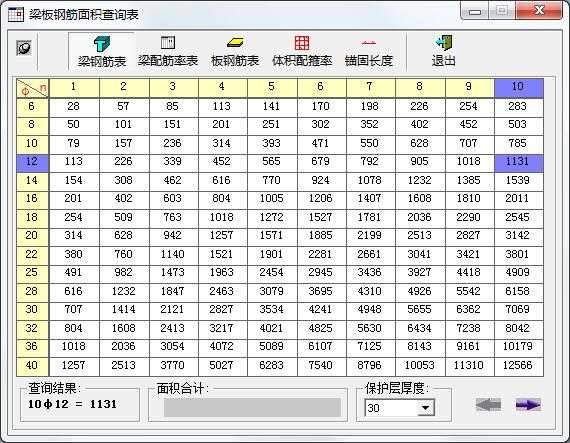Click cell with value 393
Viewport: 570px width, 443px height.
coord(272,144)
